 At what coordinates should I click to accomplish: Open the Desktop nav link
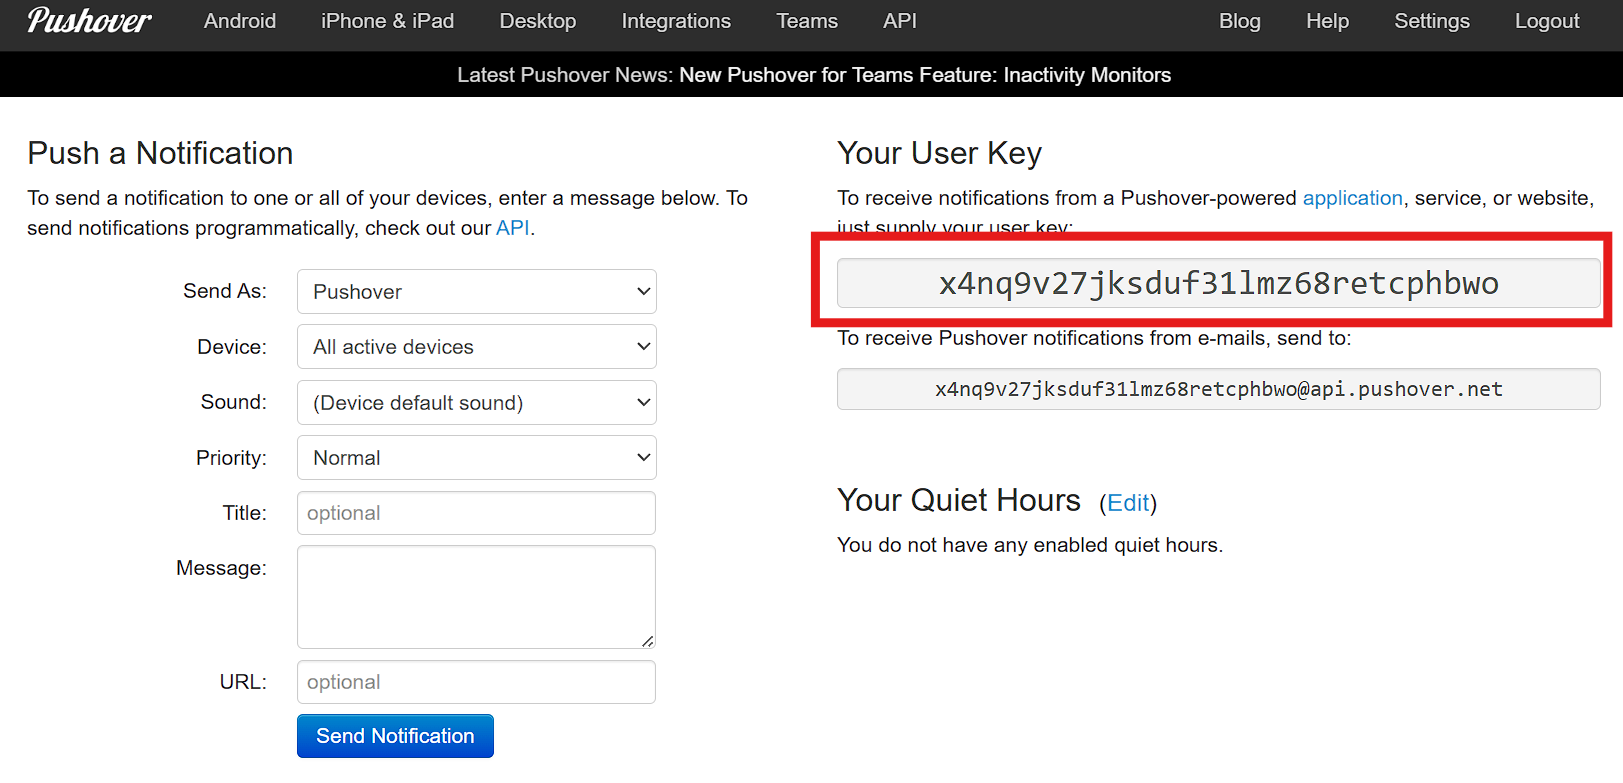(537, 21)
